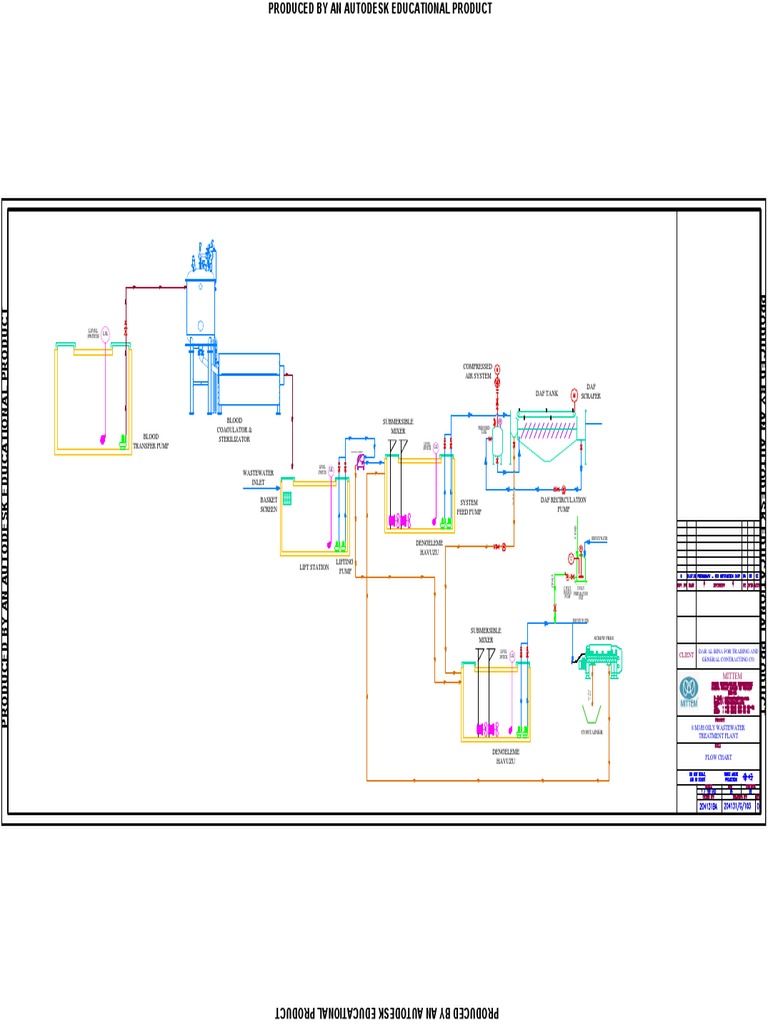The height and width of the screenshot is (1024, 768).
Task: Click the MITTEM company logo in title block
Action: pyautogui.click(x=689, y=693)
